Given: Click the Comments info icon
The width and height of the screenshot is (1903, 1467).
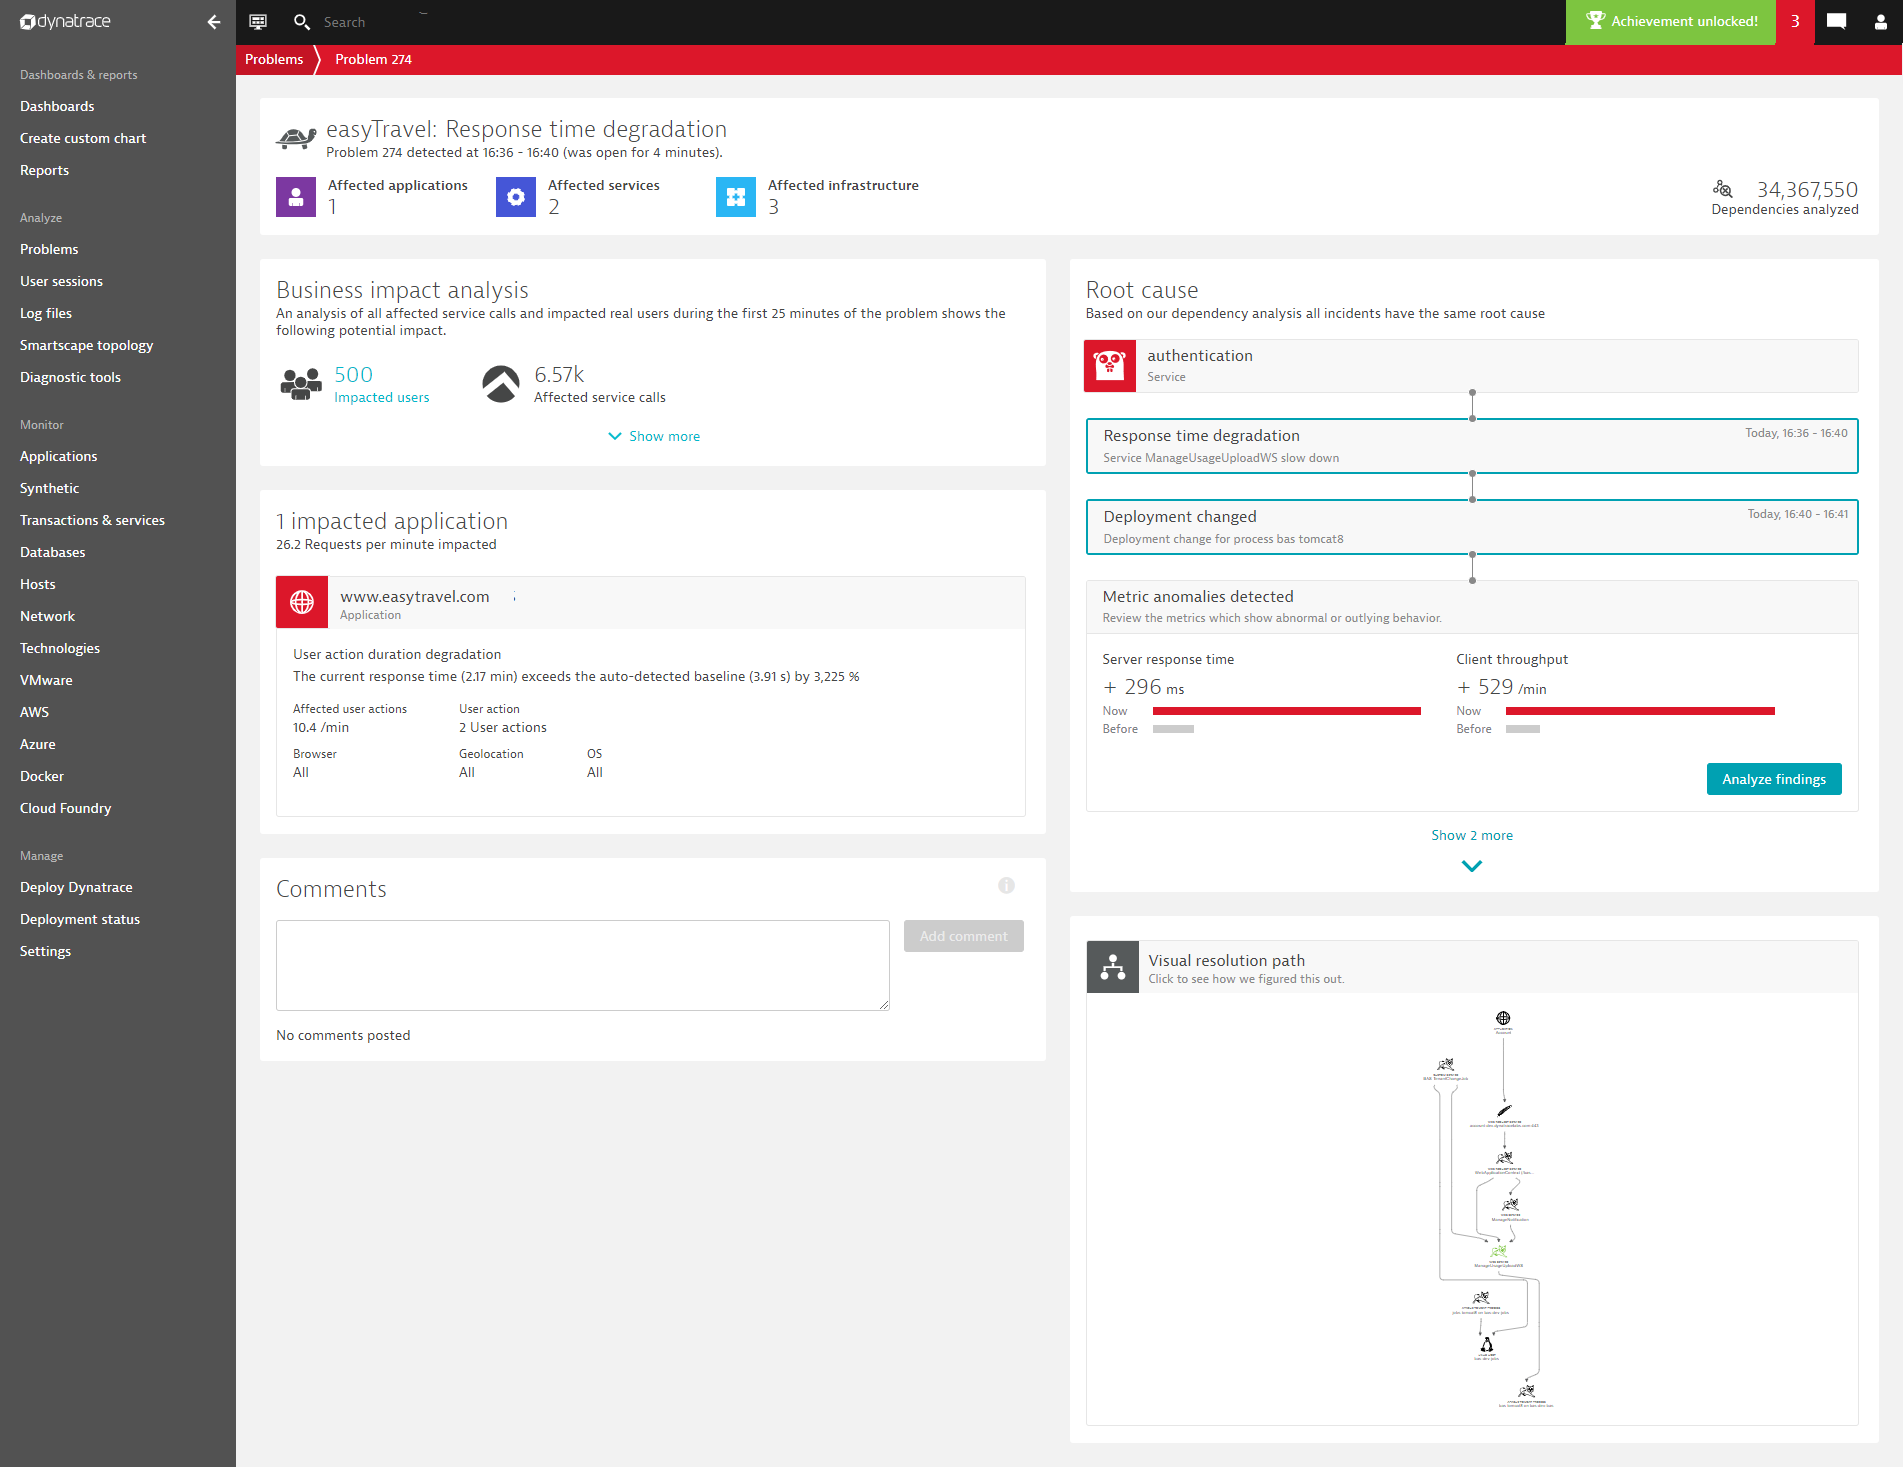Looking at the screenshot, I should 1006,886.
